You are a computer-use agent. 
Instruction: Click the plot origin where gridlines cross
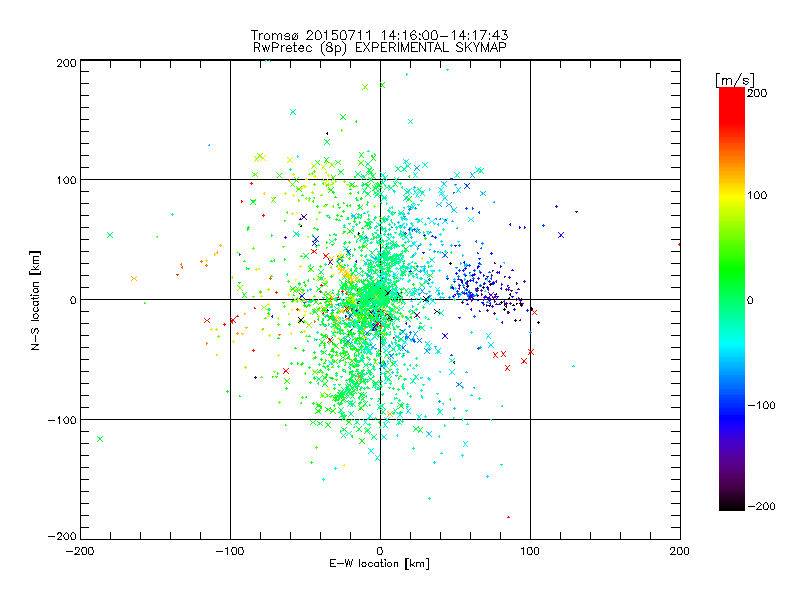point(380,299)
